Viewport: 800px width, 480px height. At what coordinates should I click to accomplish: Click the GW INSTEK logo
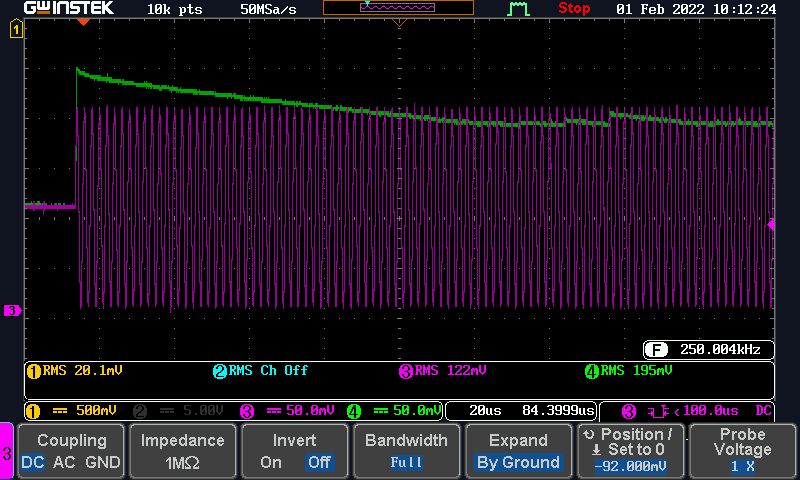tap(69, 8)
